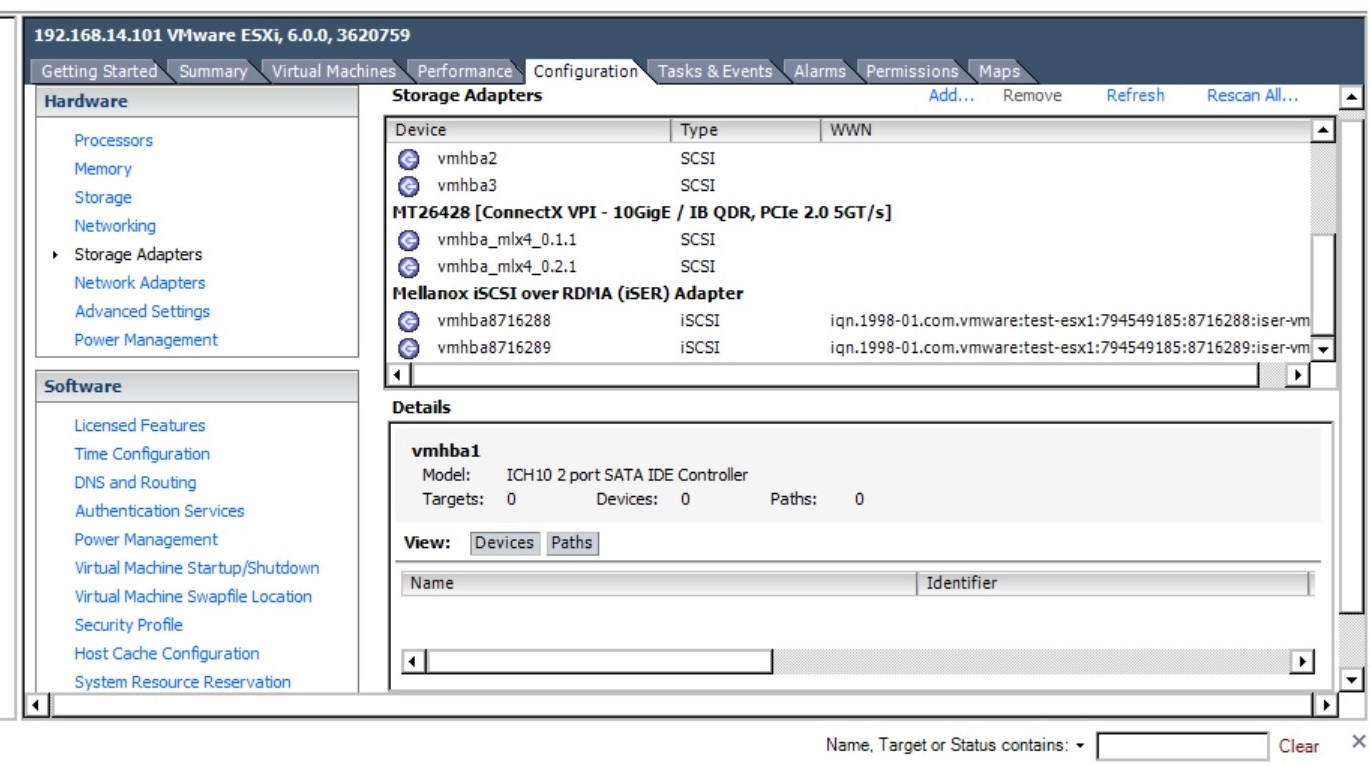Switch to the Performance tab
1371x766 pixels.
(464, 71)
